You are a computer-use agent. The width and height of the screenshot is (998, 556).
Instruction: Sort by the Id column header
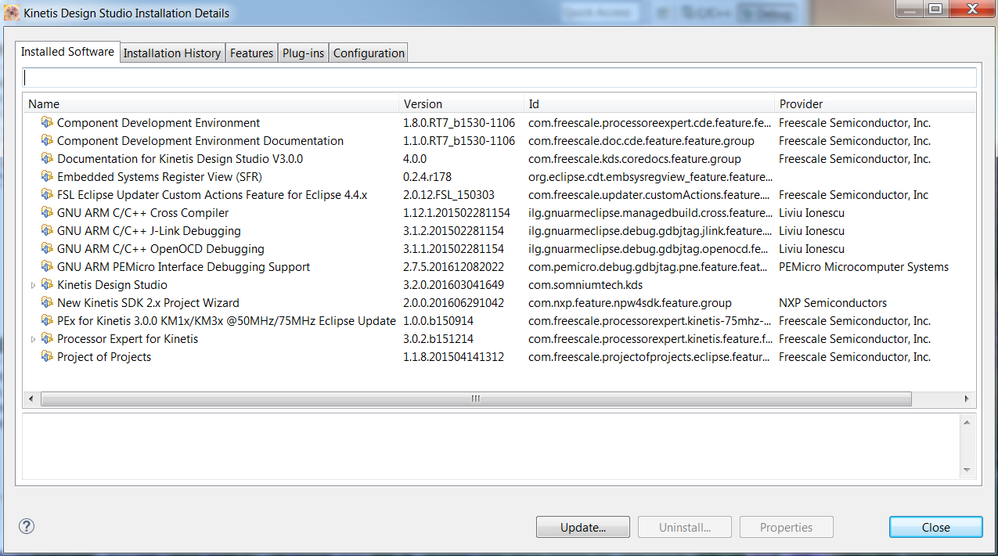(649, 104)
